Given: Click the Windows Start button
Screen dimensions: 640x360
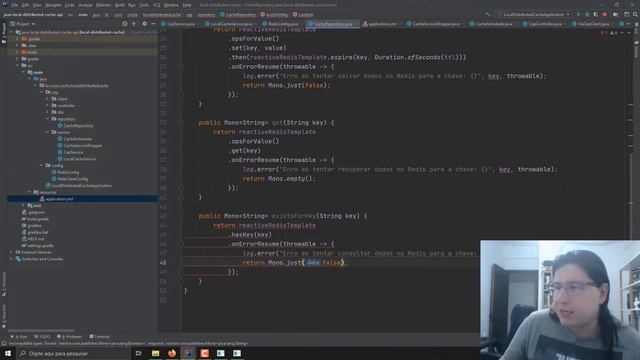Looking at the screenshot, I should 8,353.
